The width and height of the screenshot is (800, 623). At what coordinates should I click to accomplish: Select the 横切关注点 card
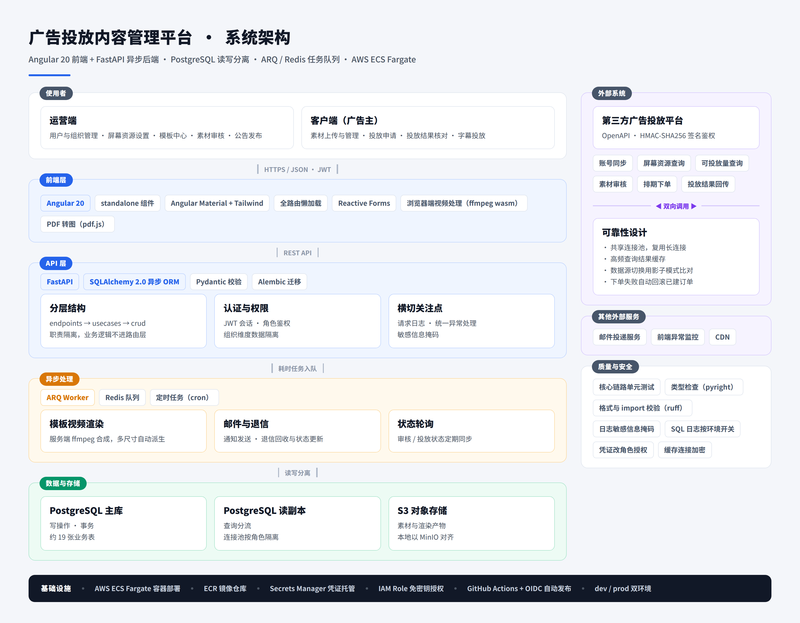coord(471,321)
